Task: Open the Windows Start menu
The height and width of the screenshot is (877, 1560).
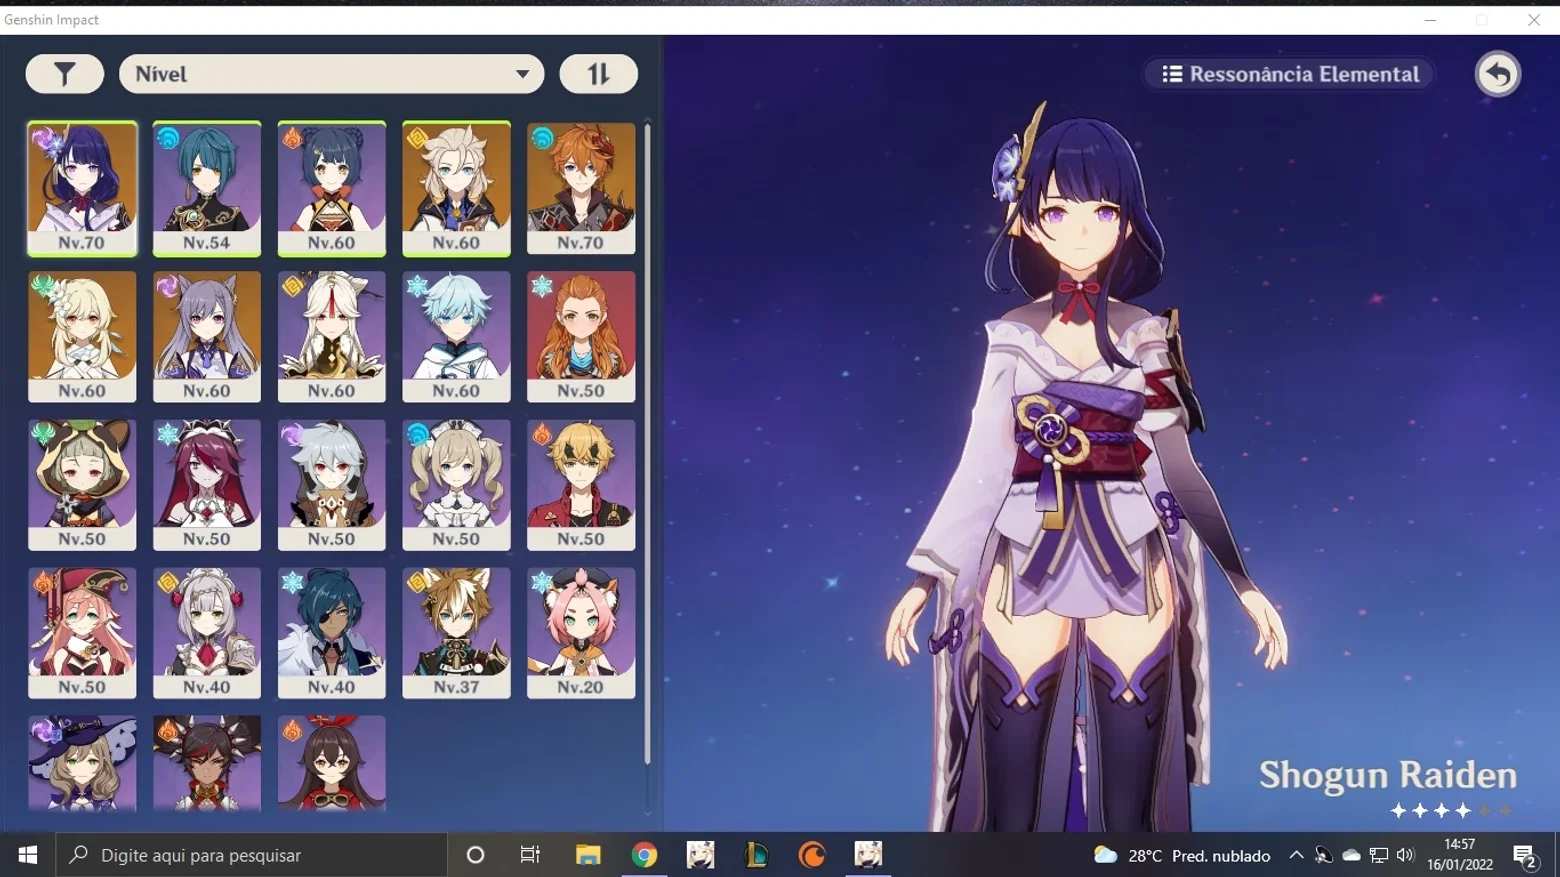Action: coord(28,855)
